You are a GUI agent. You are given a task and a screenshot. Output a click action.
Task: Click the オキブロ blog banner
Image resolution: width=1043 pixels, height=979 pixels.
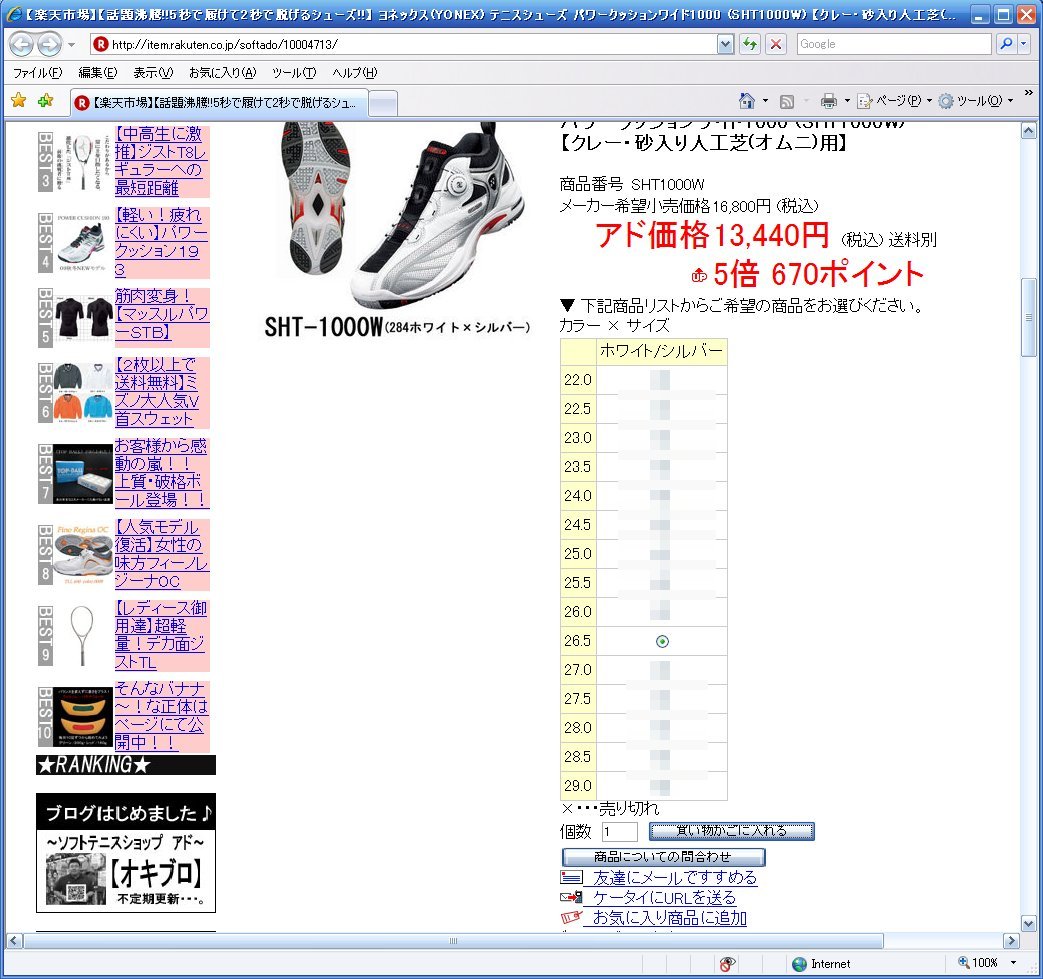pyautogui.click(x=126, y=853)
